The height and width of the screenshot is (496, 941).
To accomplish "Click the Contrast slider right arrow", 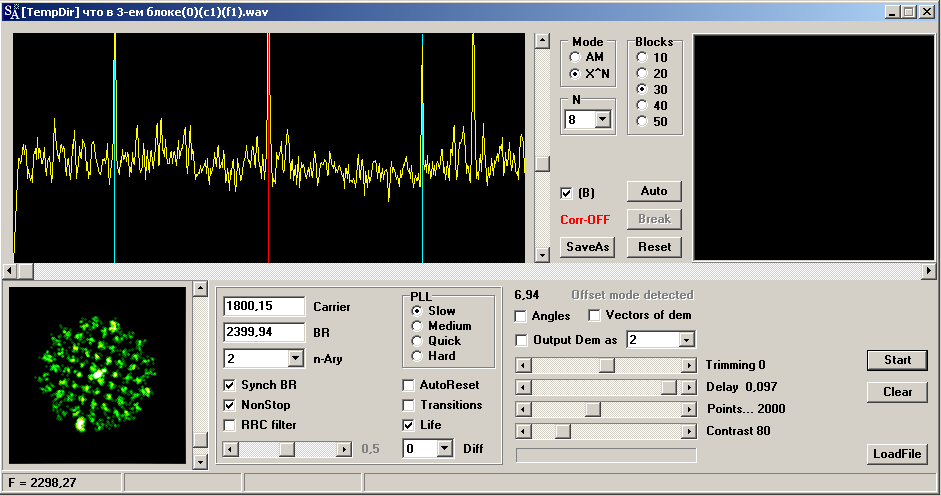I will [x=688, y=431].
